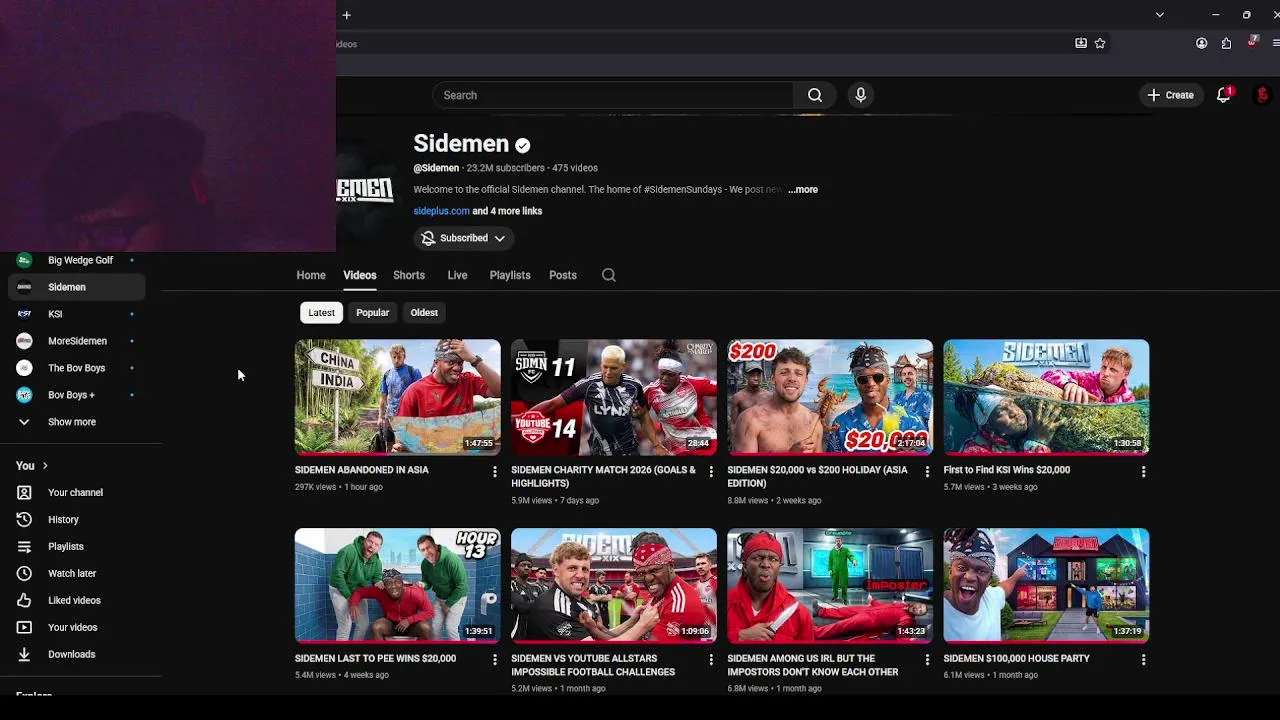Open SIDEMEN ABANDONED IN ASIA thumbnail
The width and height of the screenshot is (1280, 720).
(398, 397)
